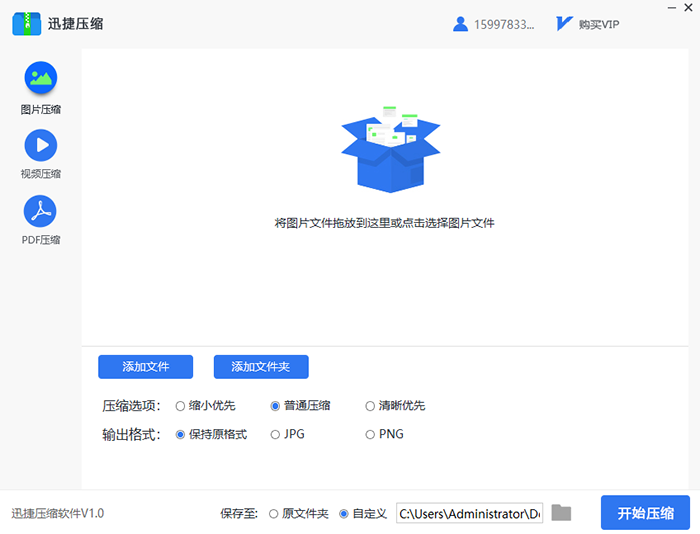This screenshot has width=700, height=534.
Task: Click the account name 15997833...
Action: pos(504,25)
